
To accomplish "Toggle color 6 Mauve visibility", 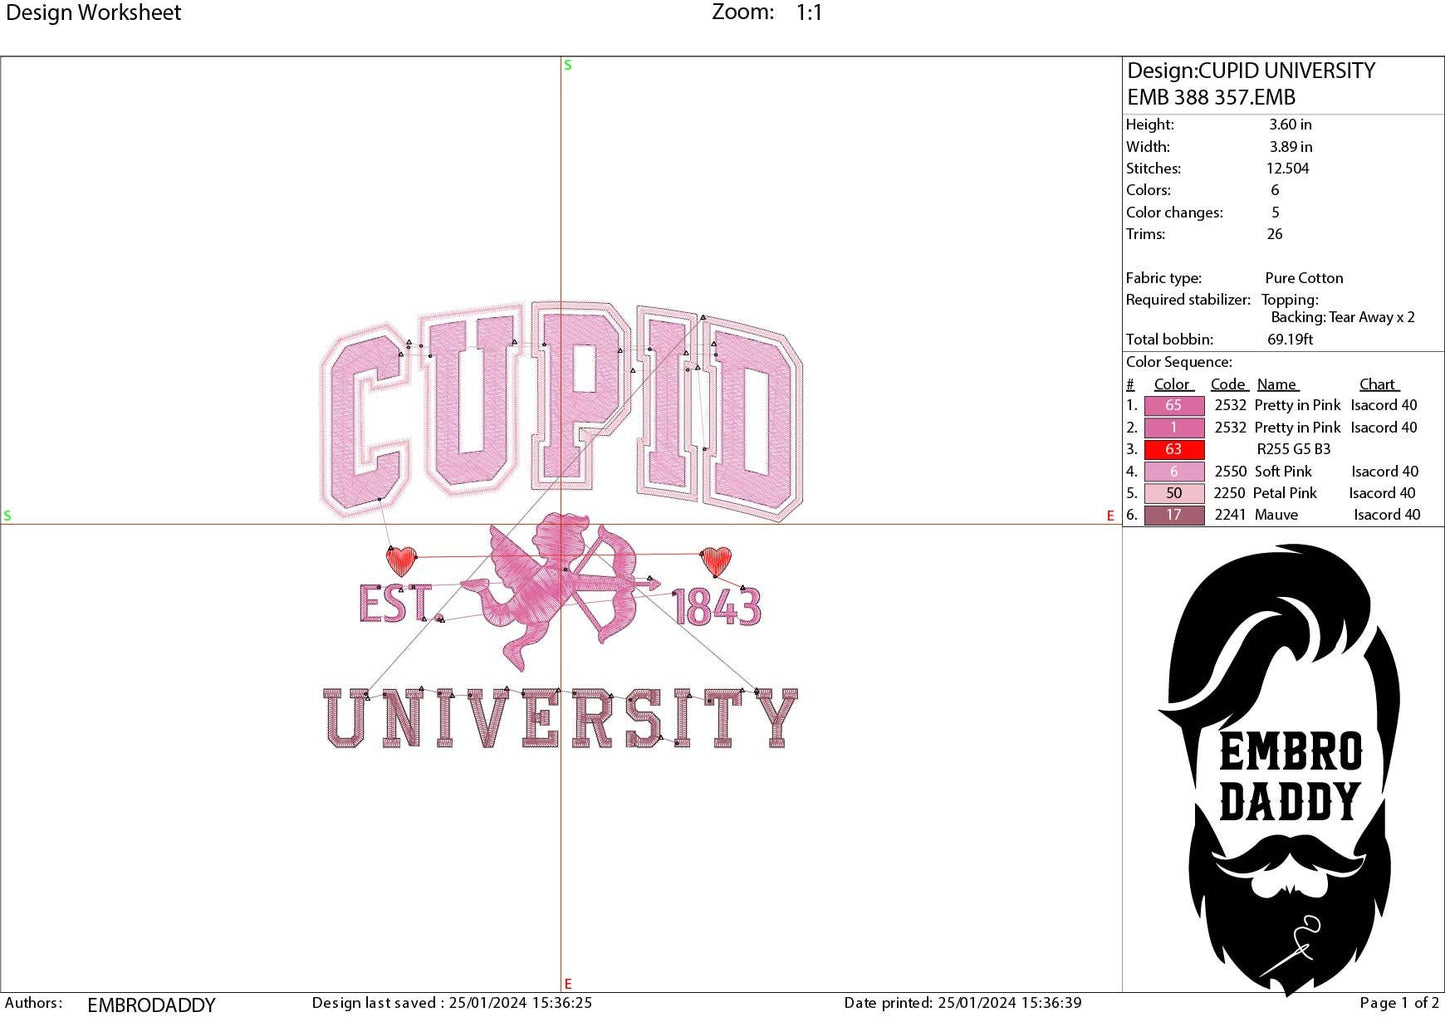I will tap(1173, 514).
